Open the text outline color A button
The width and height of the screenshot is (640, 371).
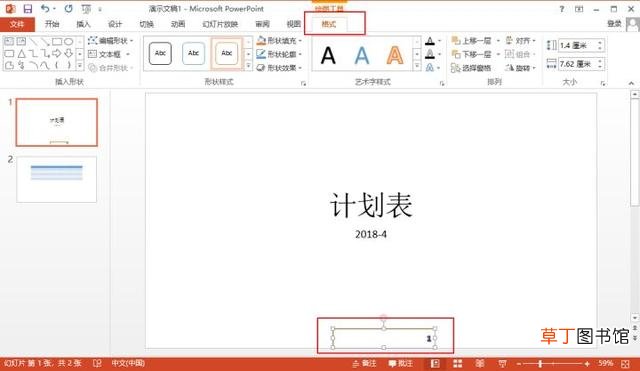430,54
